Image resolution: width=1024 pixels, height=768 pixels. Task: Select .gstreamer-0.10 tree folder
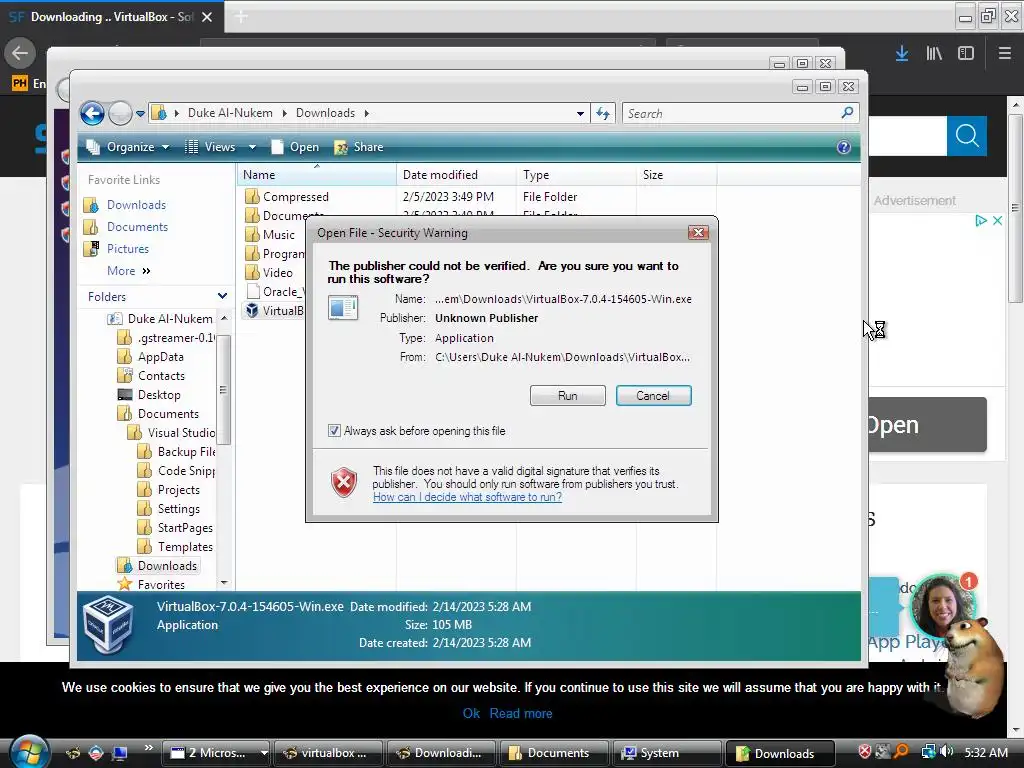pyautogui.click(x=176, y=338)
